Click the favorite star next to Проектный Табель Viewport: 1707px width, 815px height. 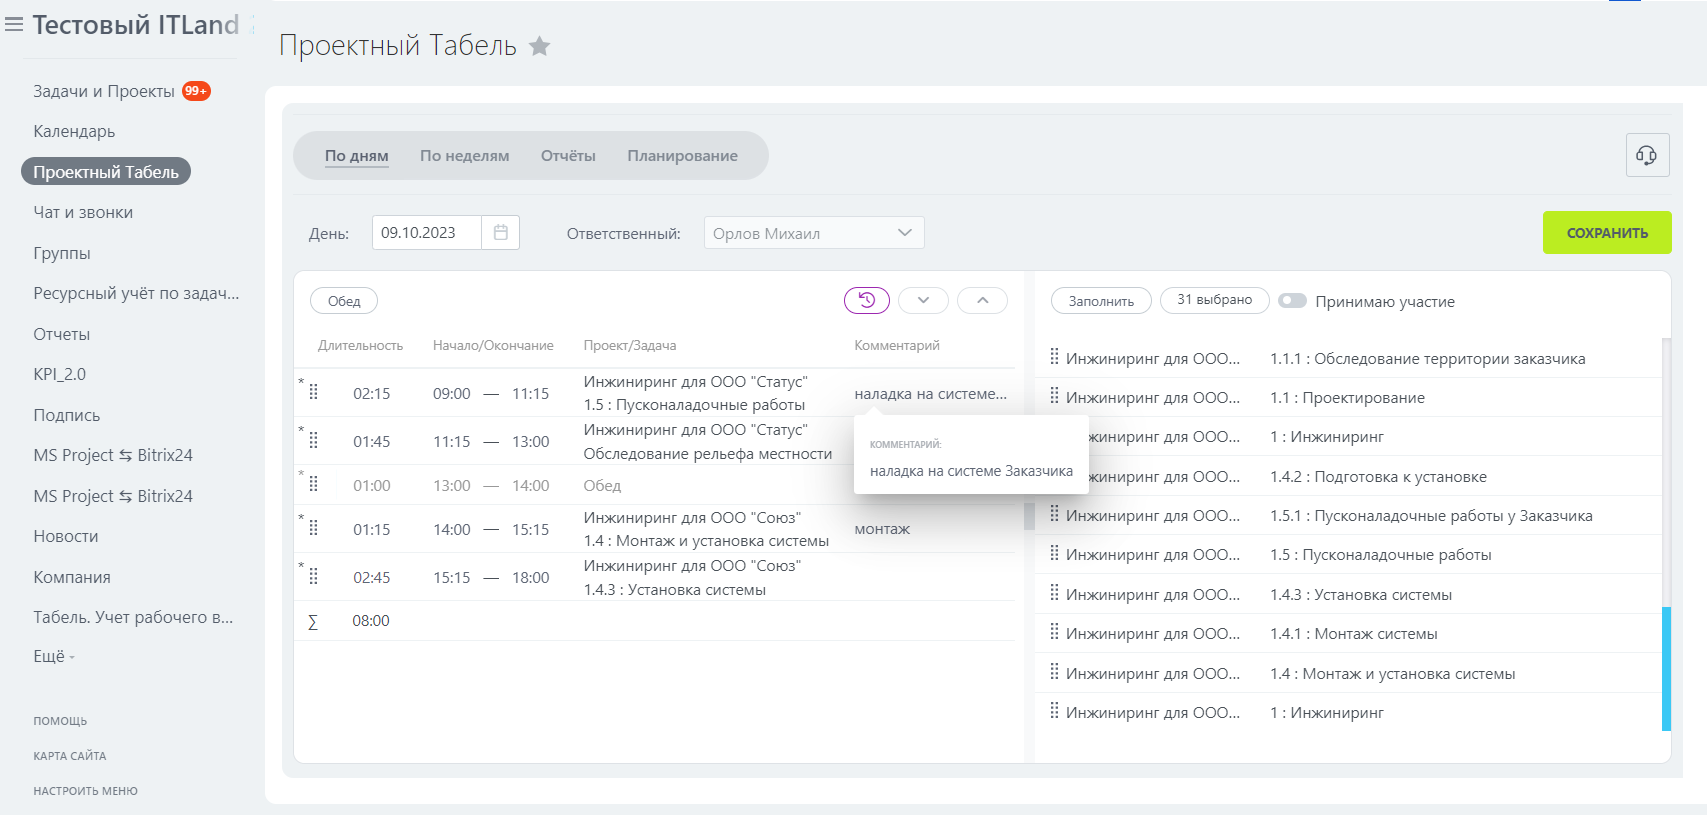click(539, 46)
